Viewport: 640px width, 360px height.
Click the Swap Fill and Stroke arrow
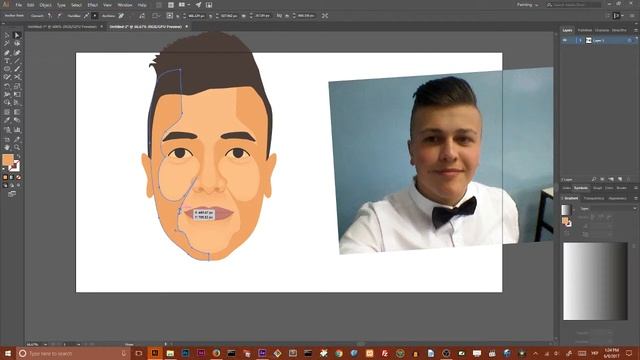[x=18, y=156]
